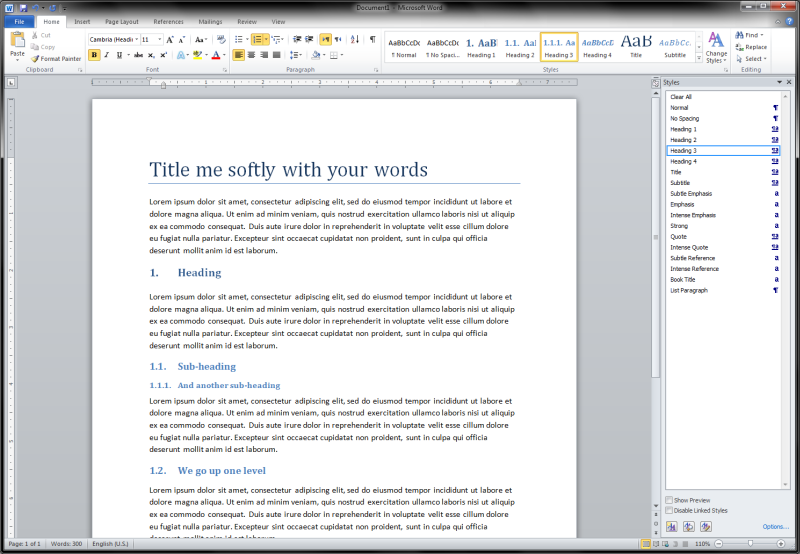The width and height of the screenshot is (800, 554).
Task: Switch to the Page Layout tab
Action: 122,21
